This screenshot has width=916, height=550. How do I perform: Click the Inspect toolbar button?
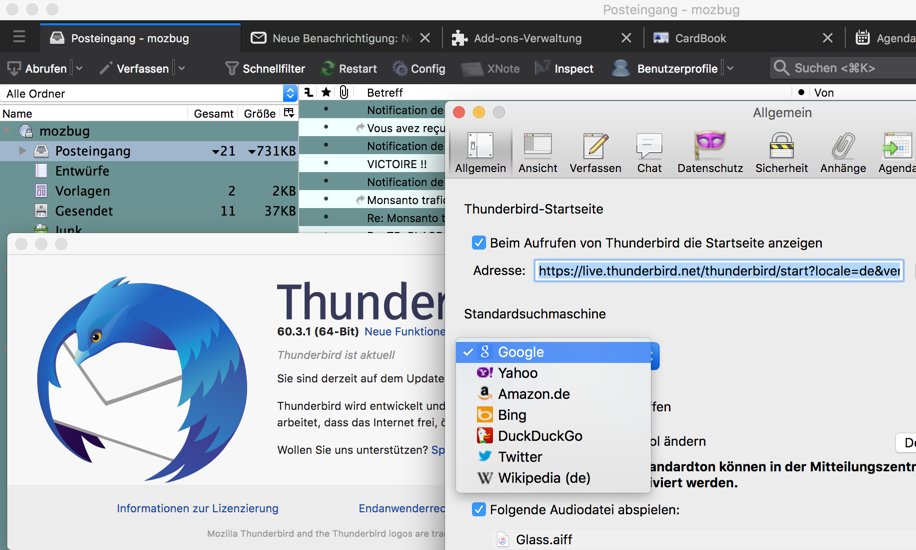(564, 68)
